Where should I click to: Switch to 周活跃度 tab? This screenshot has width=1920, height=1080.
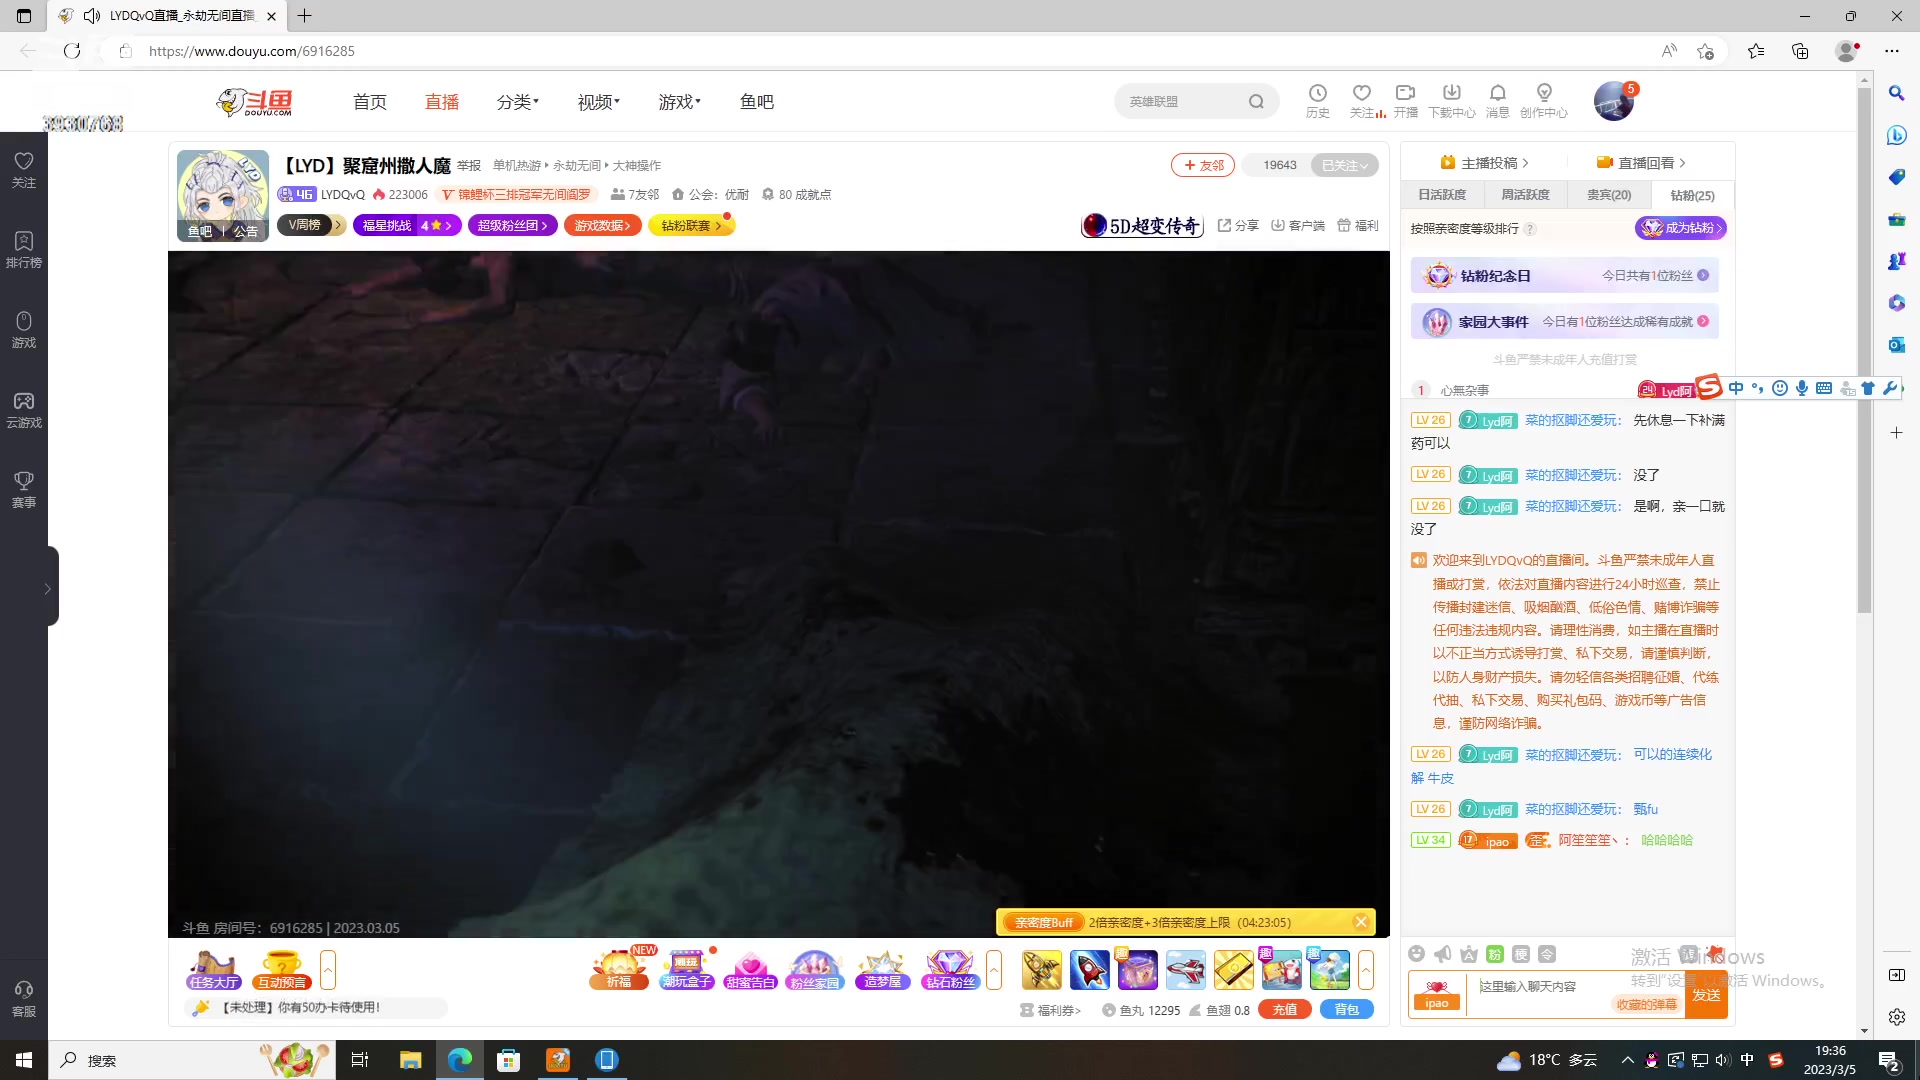click(x=1525, y=195)
